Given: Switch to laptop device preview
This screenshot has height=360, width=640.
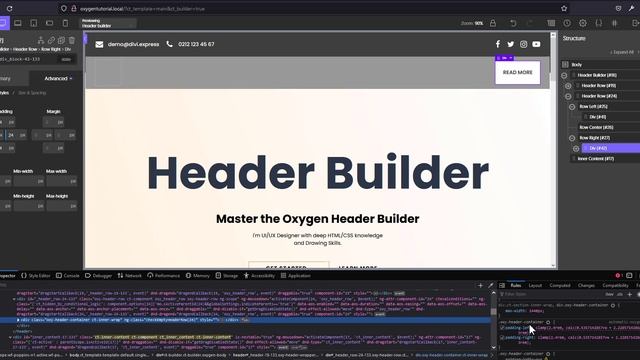Looking at the screenshot, I should point(18,23).
